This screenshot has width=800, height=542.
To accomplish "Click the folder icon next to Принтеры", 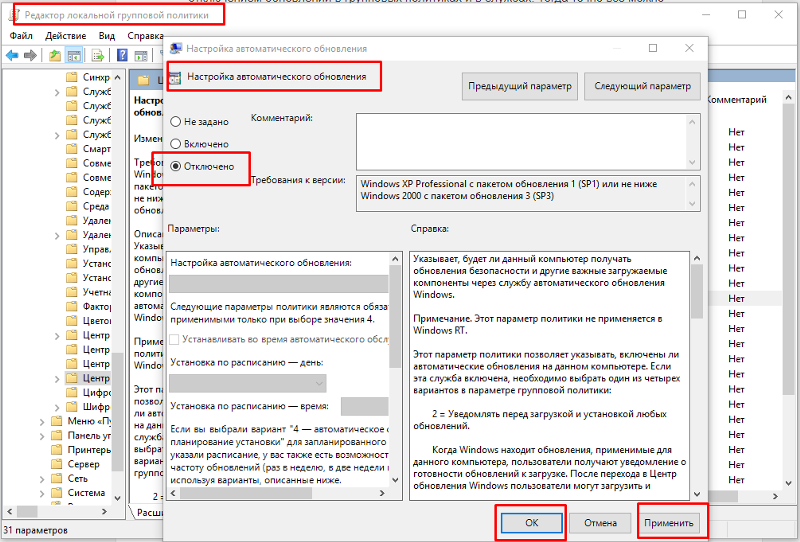I will coord(57,450).
